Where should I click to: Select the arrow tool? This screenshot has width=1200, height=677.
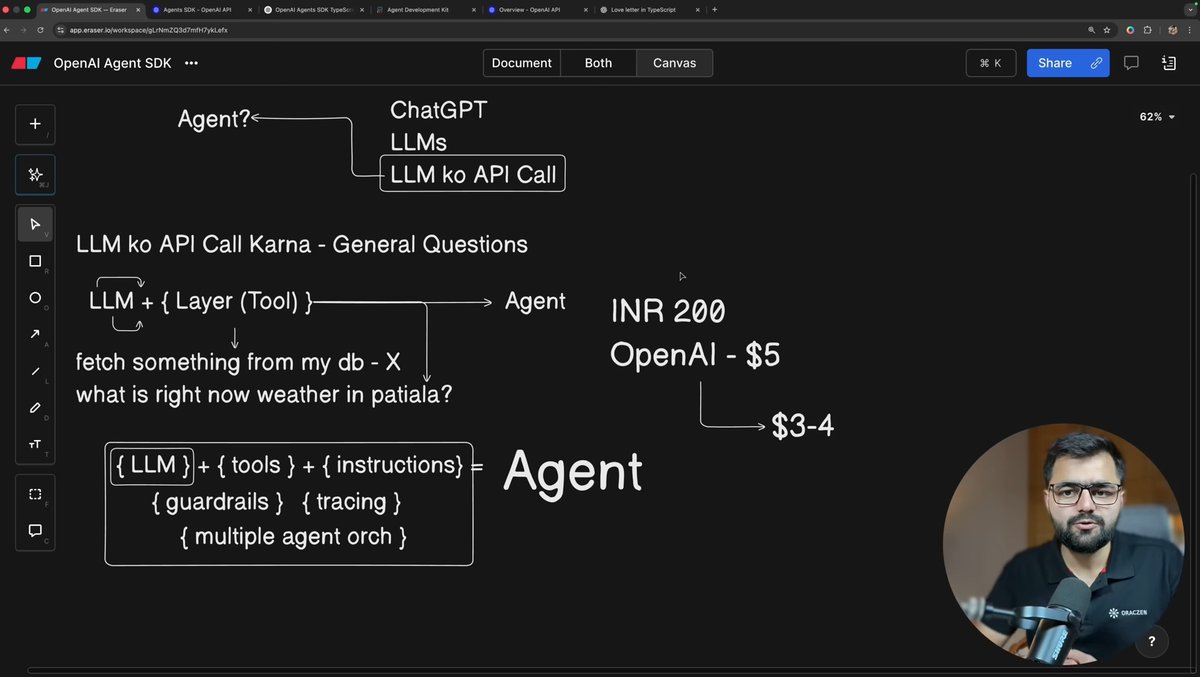35,334
